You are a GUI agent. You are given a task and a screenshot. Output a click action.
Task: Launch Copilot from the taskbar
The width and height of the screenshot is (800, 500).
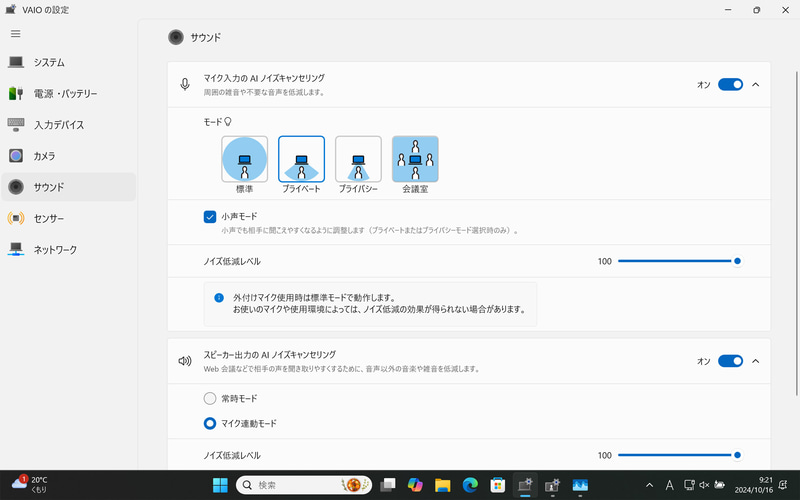coord(415,485)
